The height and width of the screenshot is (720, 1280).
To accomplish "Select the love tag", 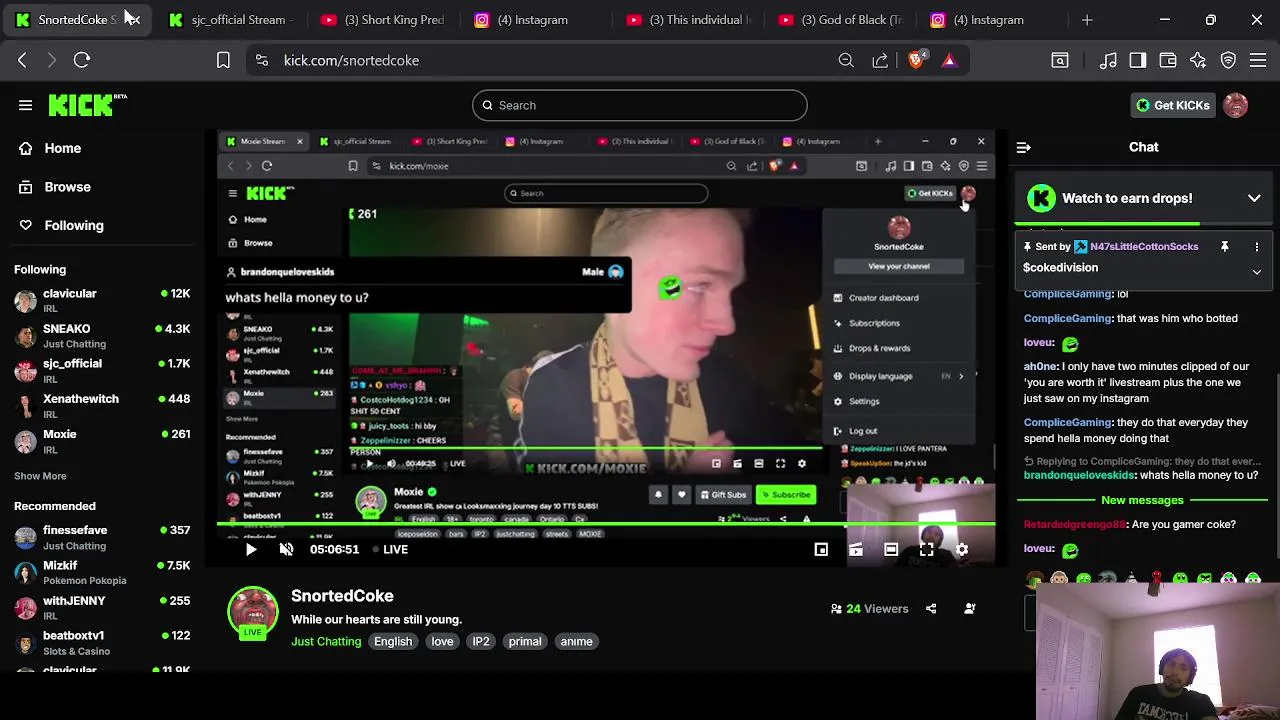I will [x=442, y=641].
